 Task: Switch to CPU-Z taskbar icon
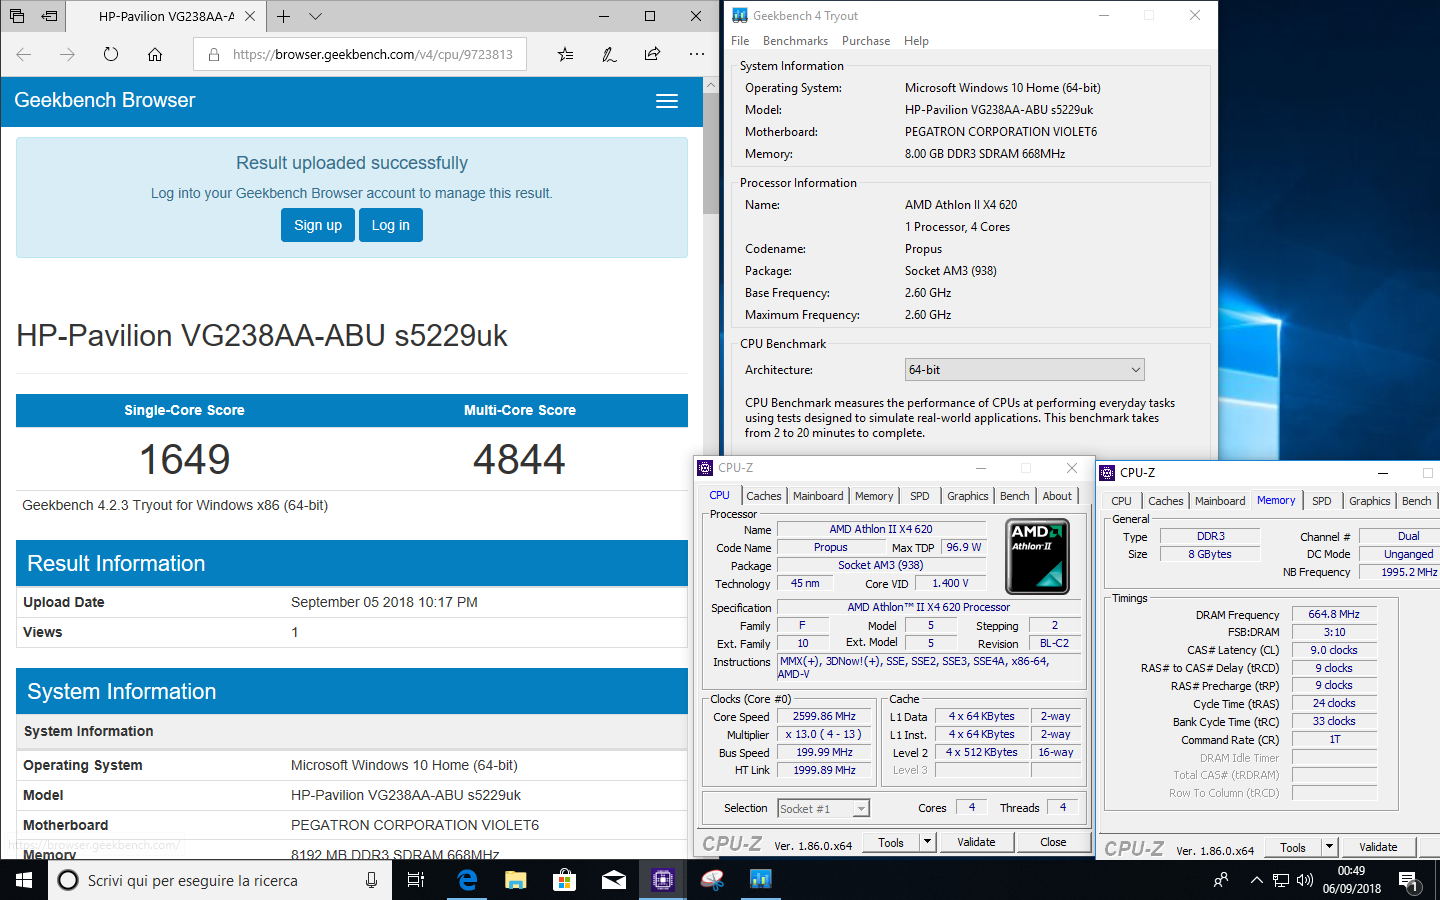coord(662,880)
